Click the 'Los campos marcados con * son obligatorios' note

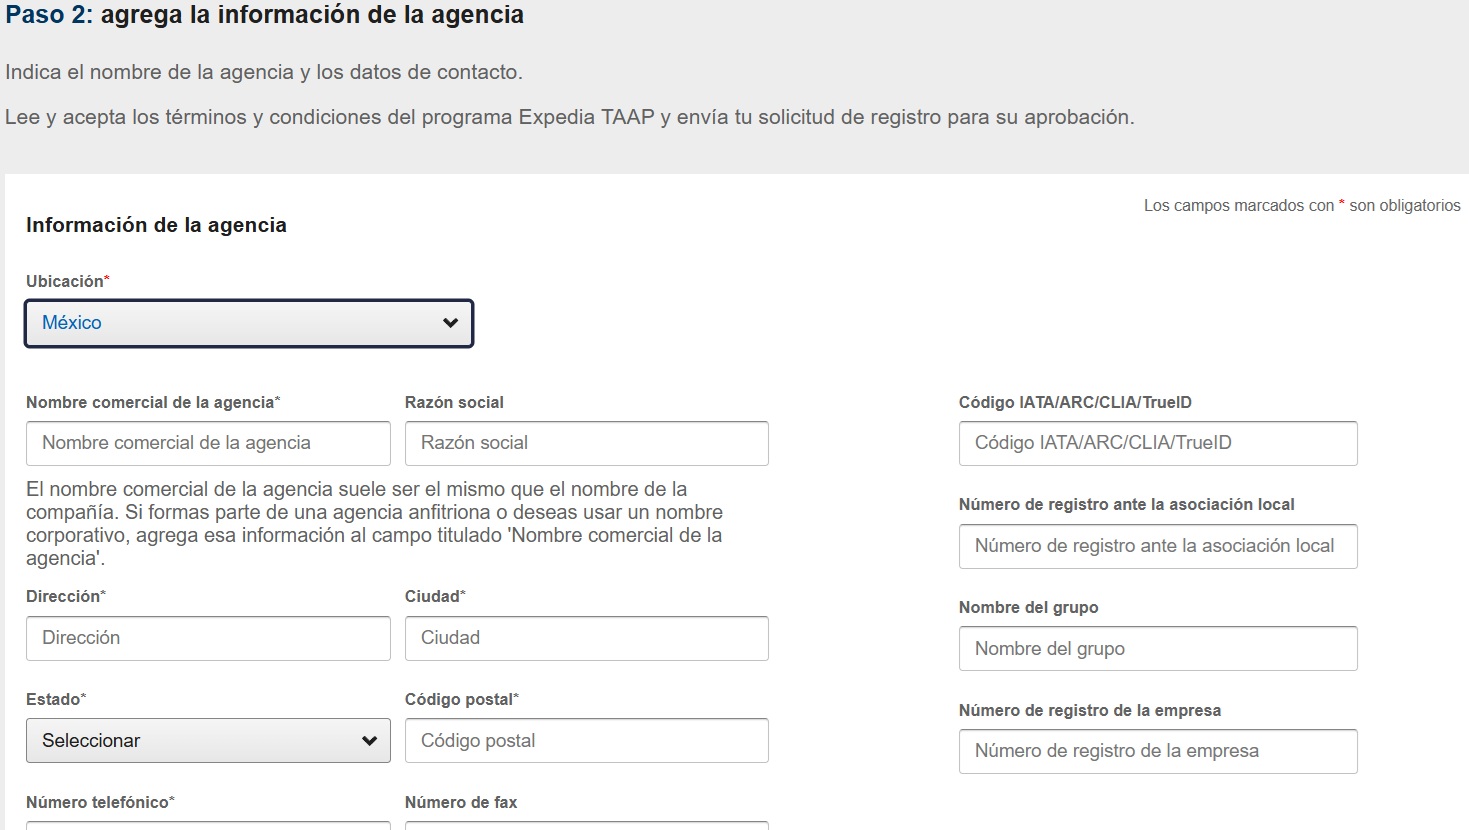point(1302,205)
